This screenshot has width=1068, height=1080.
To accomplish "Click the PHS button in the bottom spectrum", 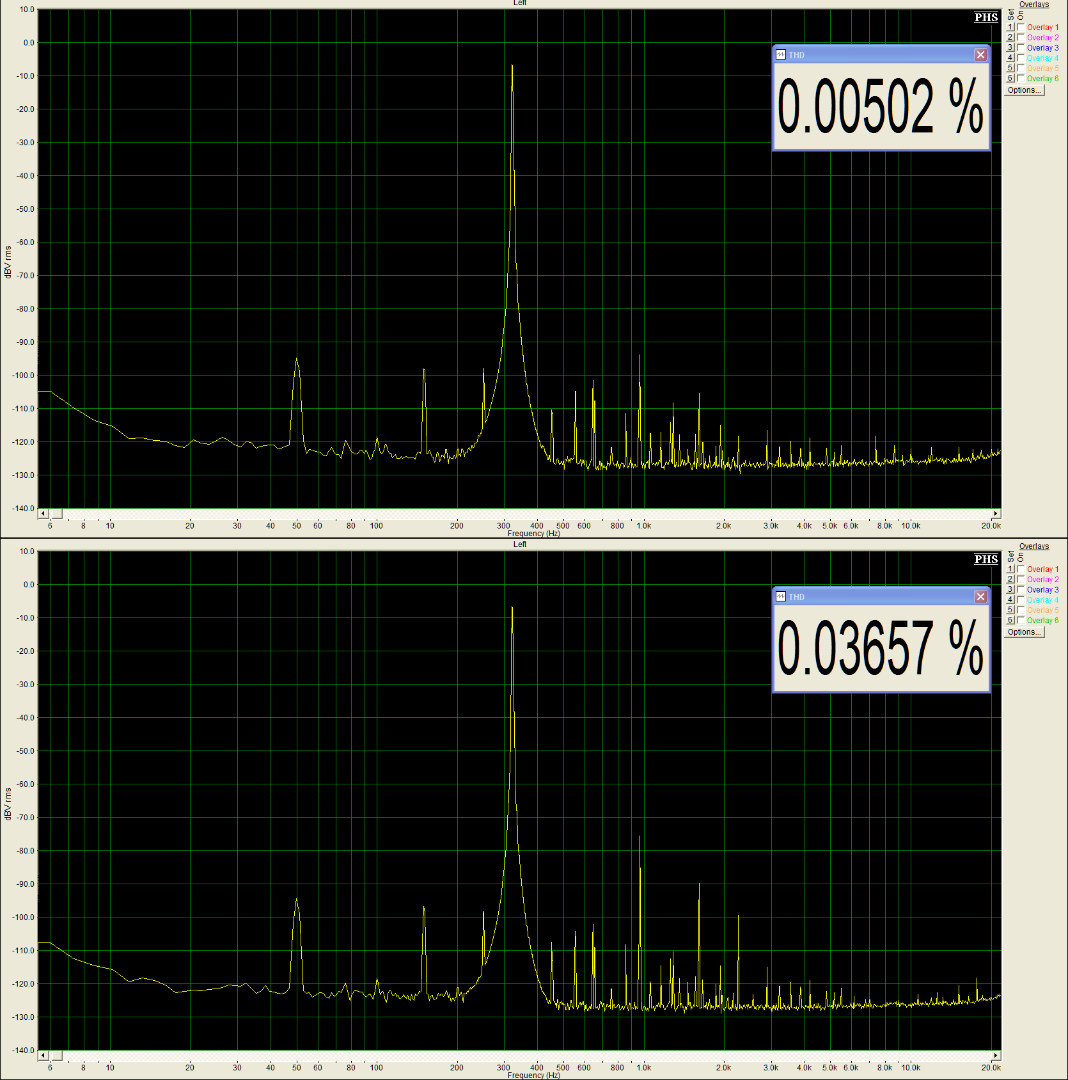I will pyautogui.click(x=986, y=559).
